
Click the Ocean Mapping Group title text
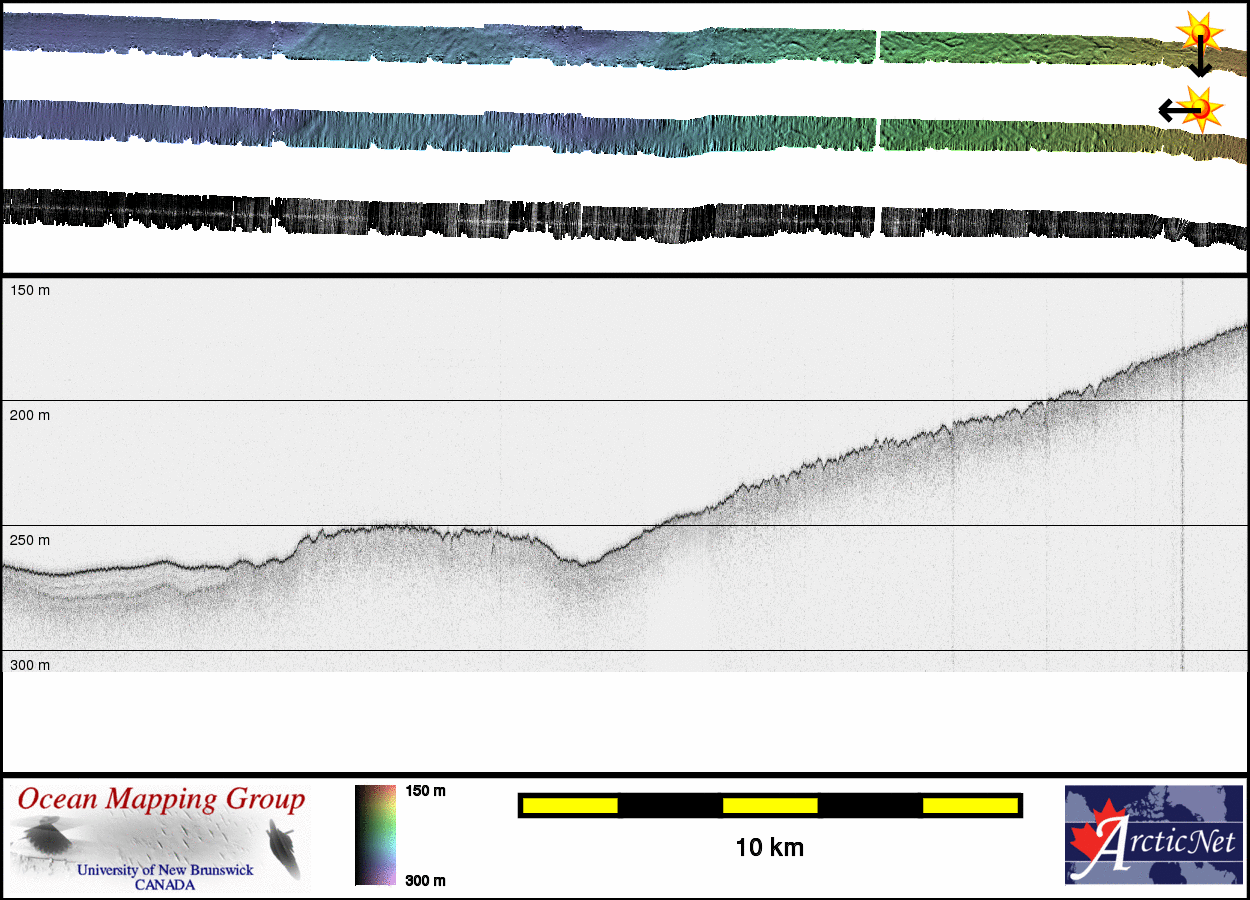(x=161, y=799)
